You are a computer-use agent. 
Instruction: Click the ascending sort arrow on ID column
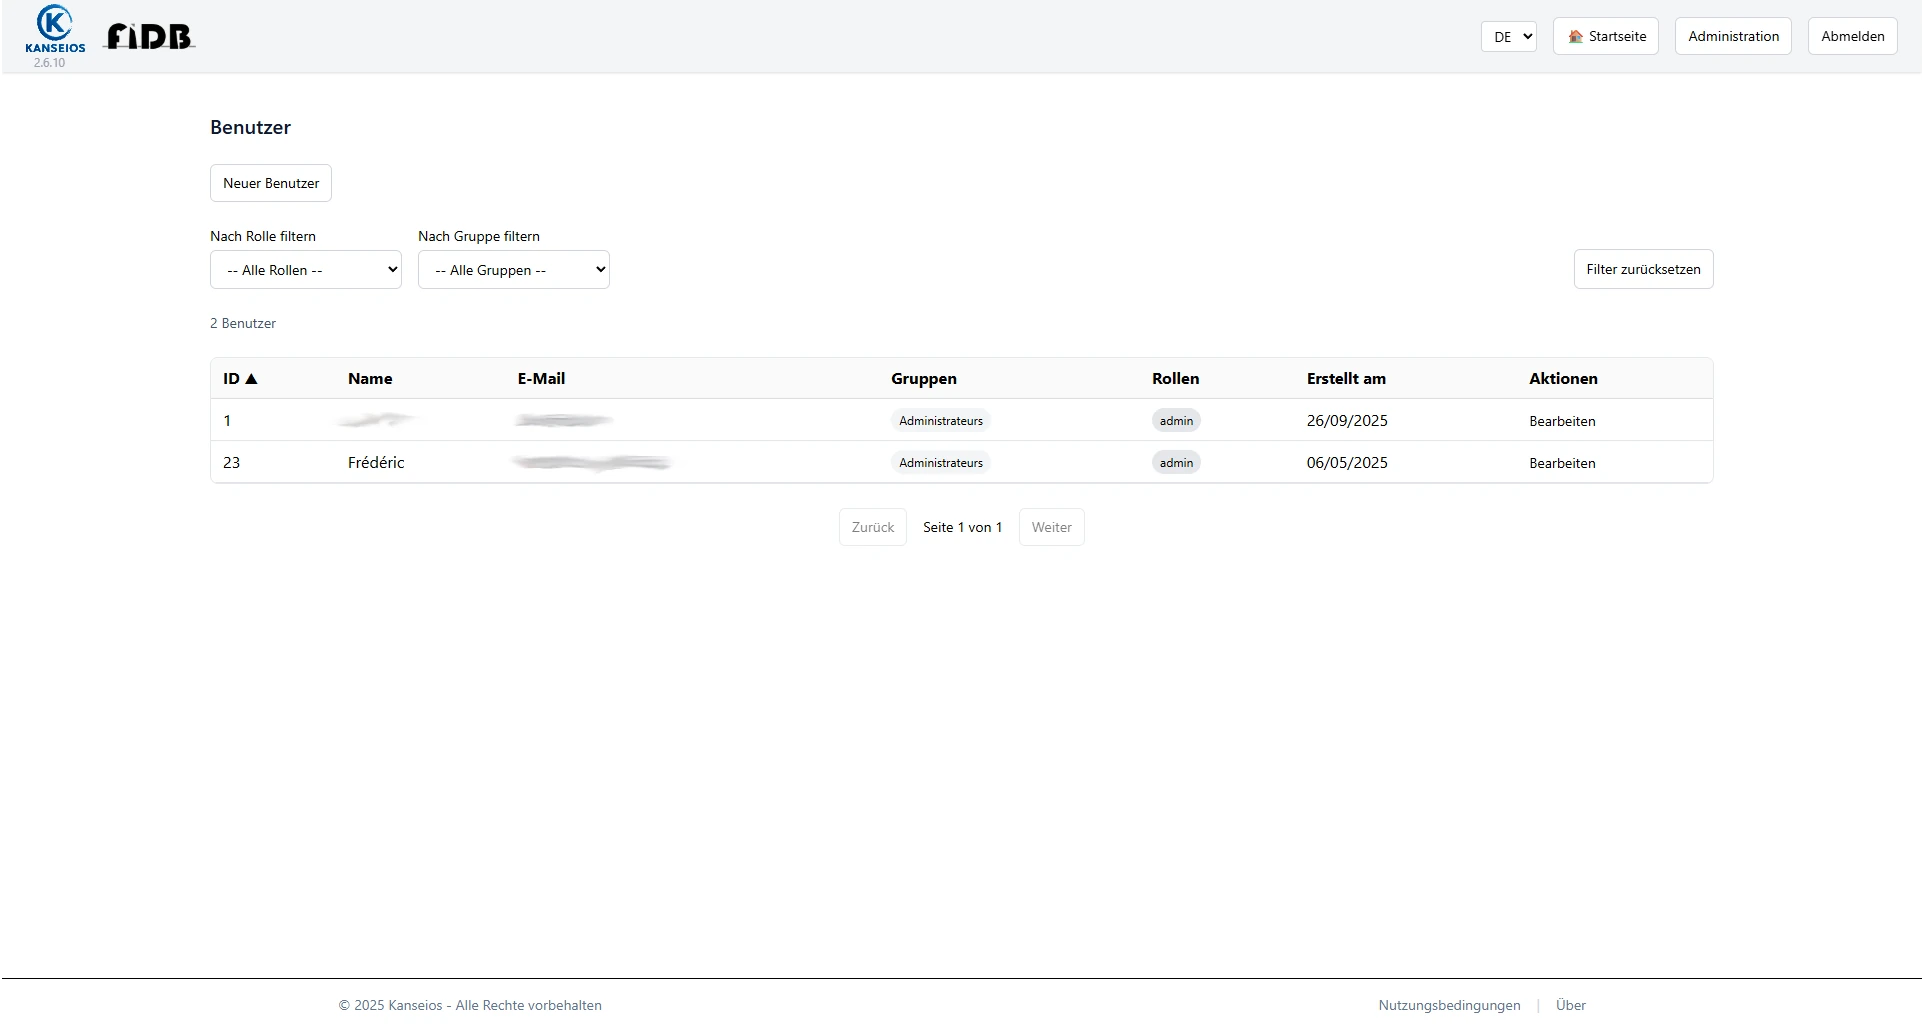[x=252, y=378]
